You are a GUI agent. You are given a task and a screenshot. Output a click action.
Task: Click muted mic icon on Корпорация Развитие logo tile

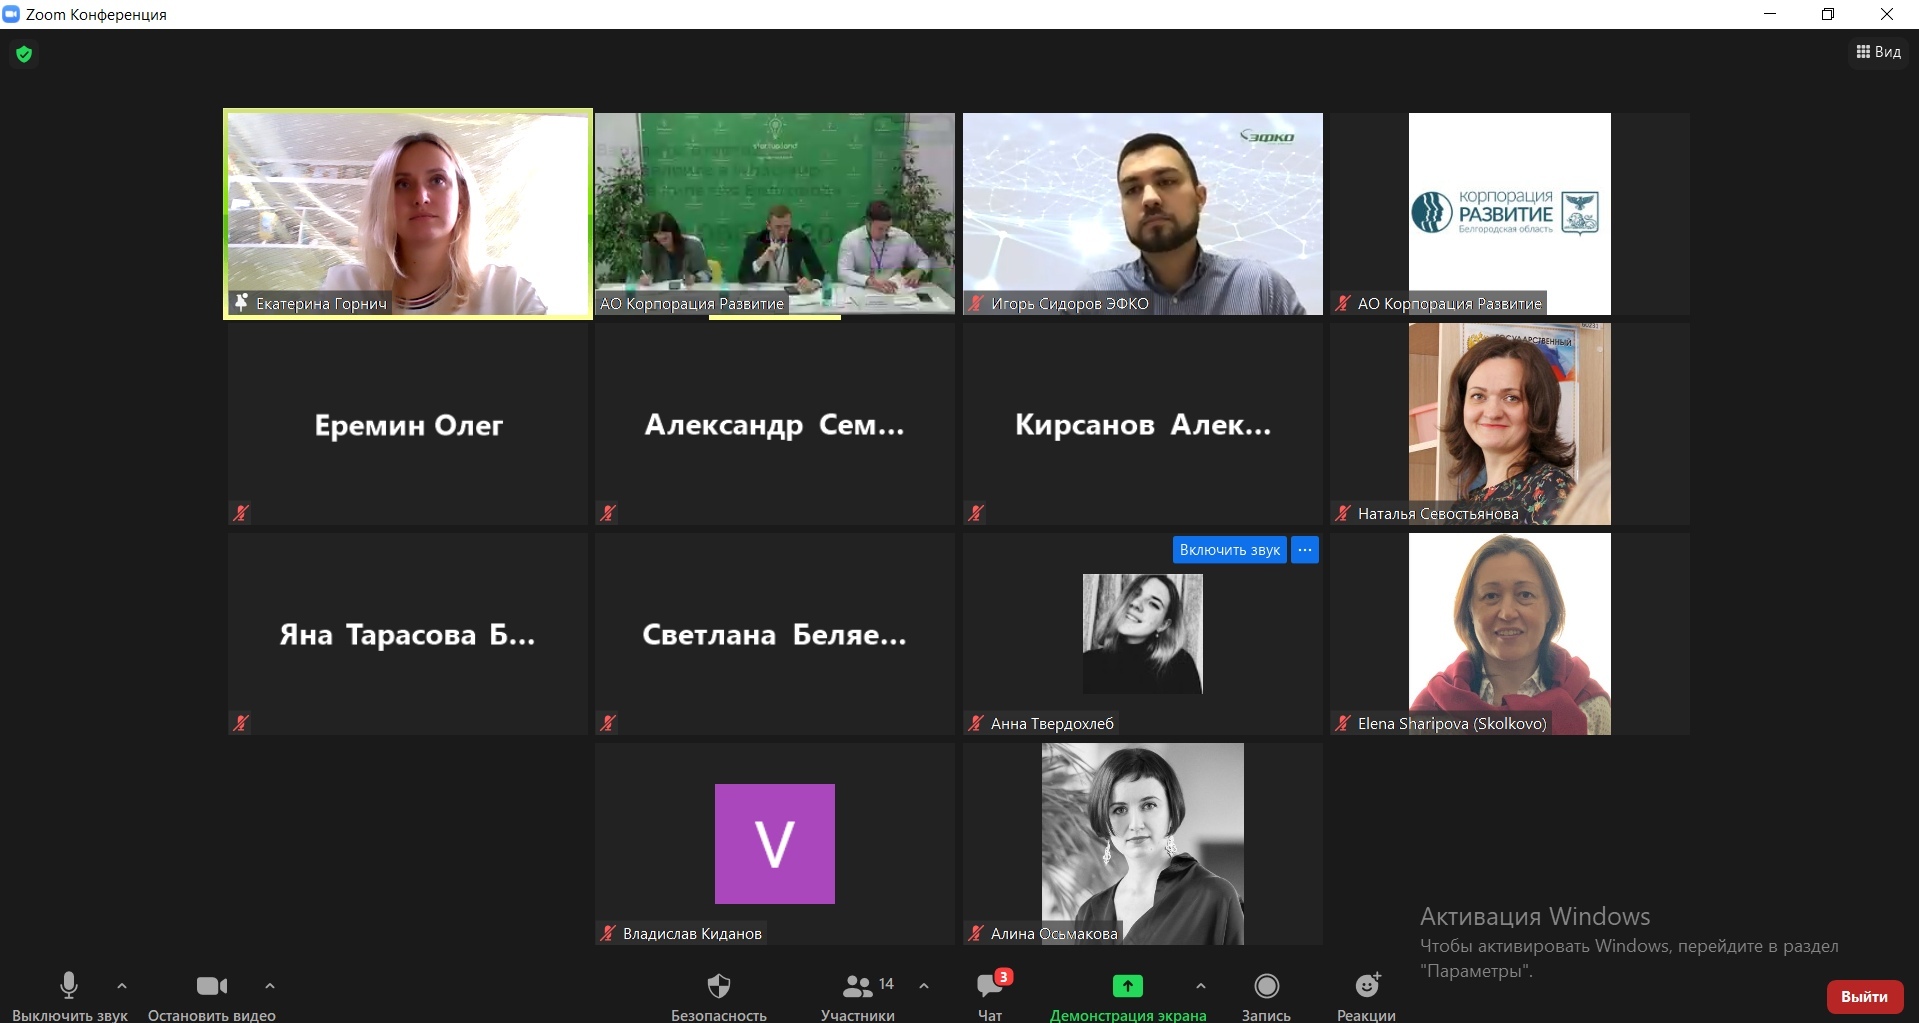pyautogui.click(x=1343, y=303)
